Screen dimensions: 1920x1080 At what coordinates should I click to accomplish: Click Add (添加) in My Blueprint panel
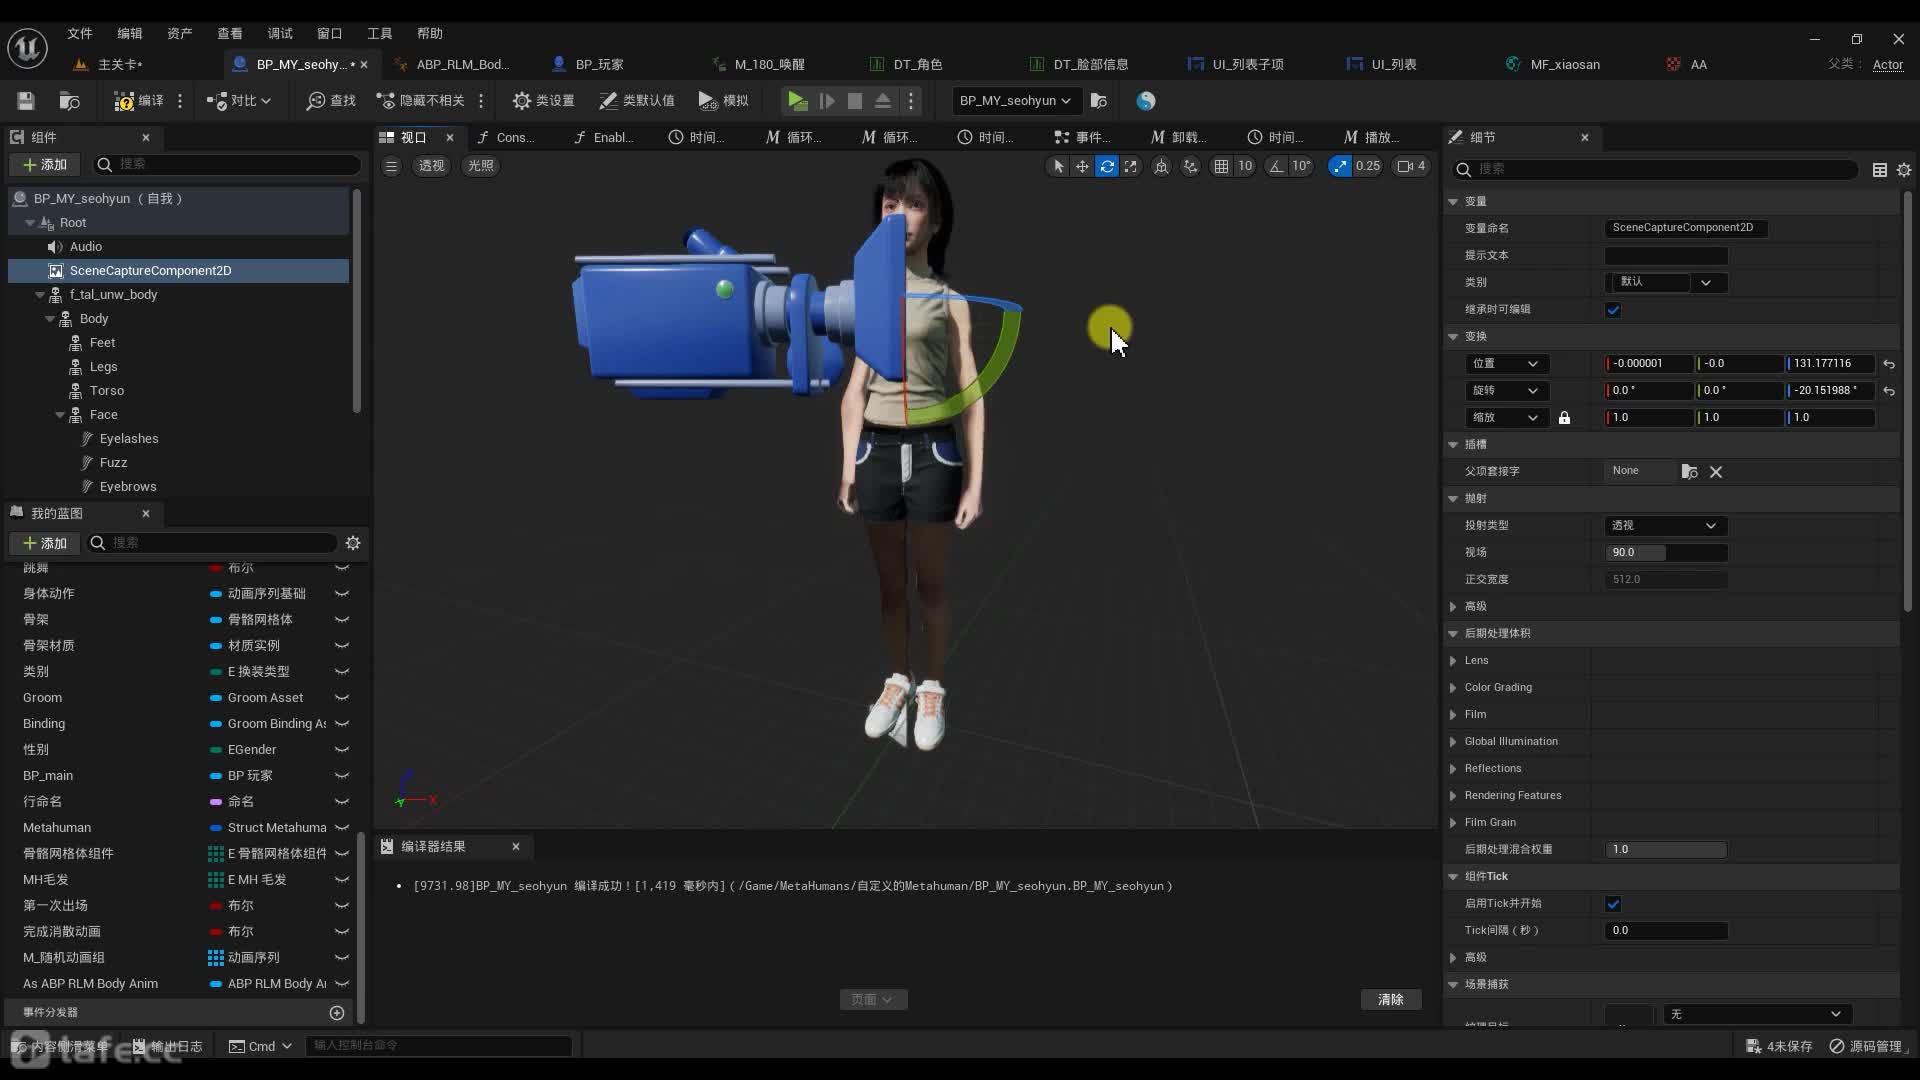coord(45,543)
